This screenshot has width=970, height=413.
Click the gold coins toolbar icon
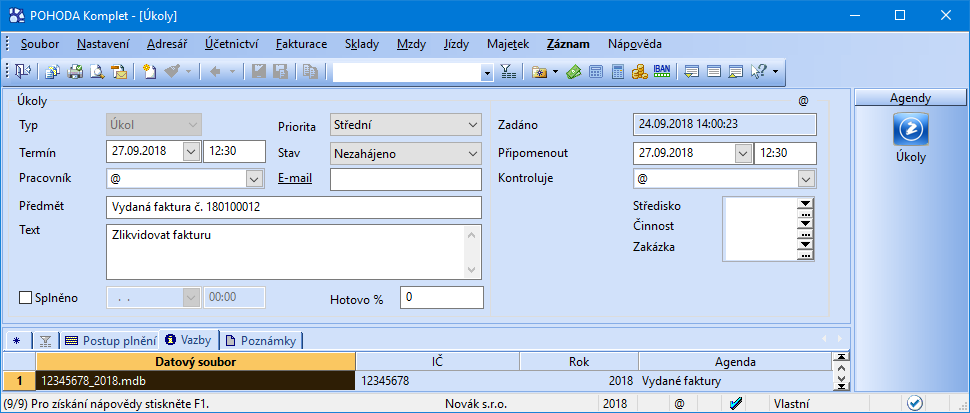pyautogui.click(x=639, y=72)
